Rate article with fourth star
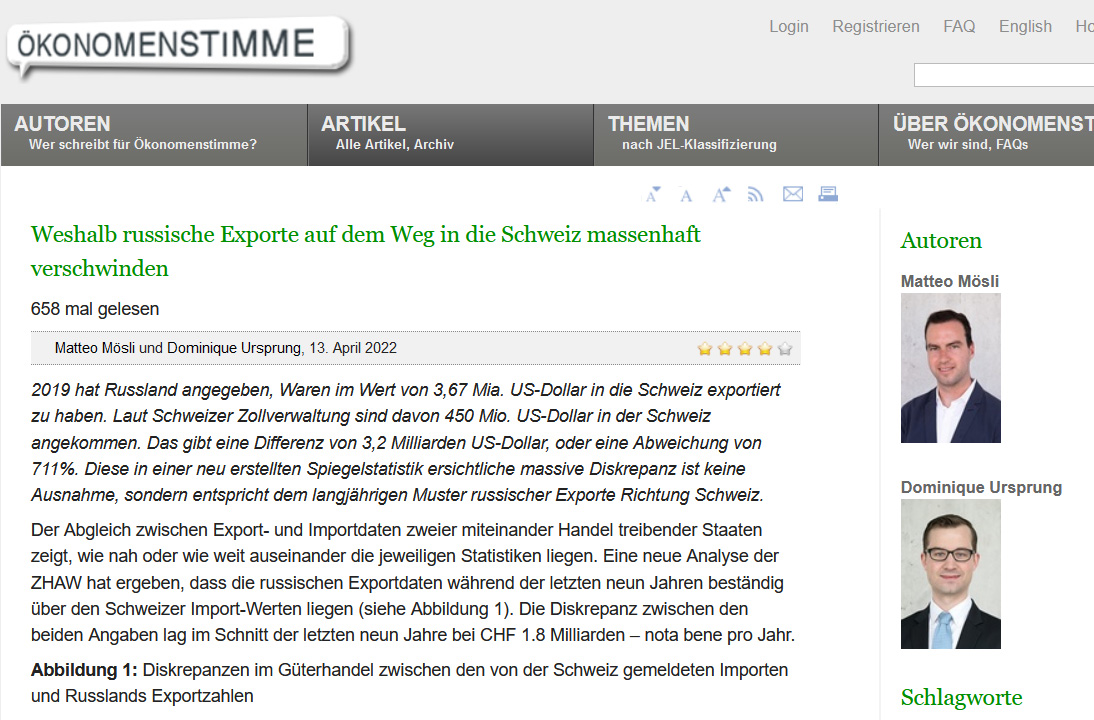 tap(765, 349)
